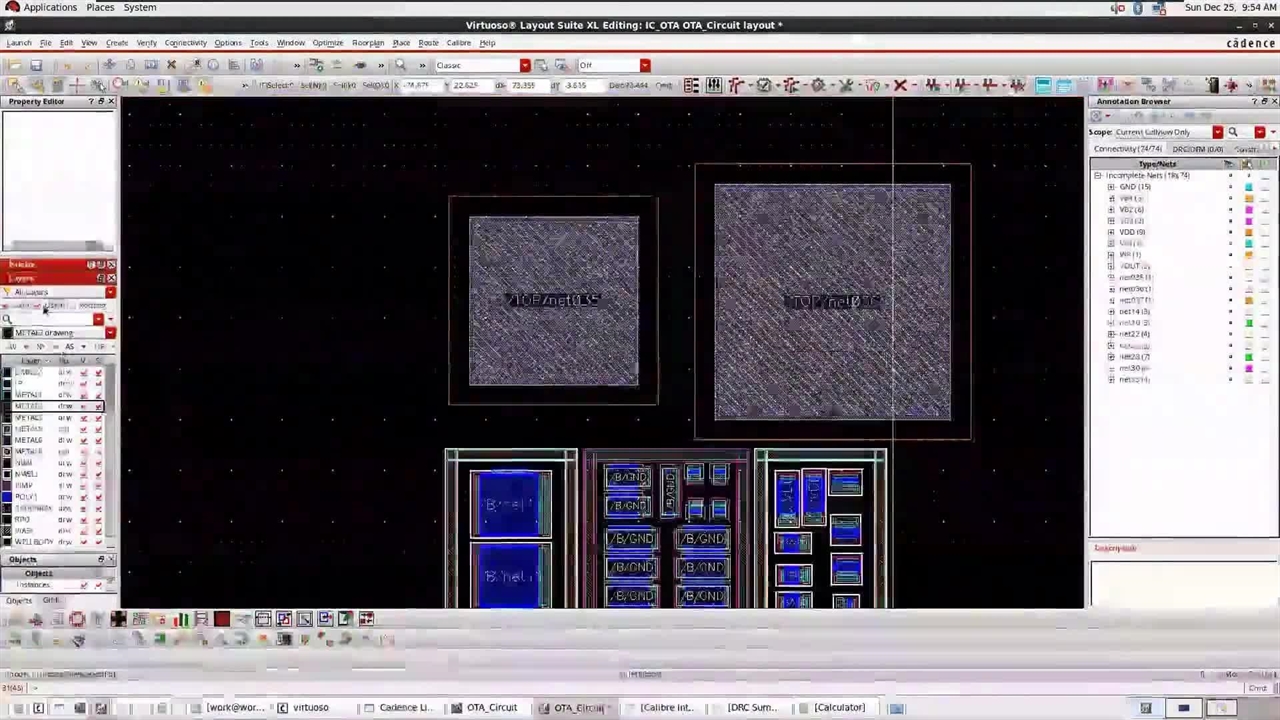
Task: Click the Save icon in the toolbar
Action: pos(36,65)
